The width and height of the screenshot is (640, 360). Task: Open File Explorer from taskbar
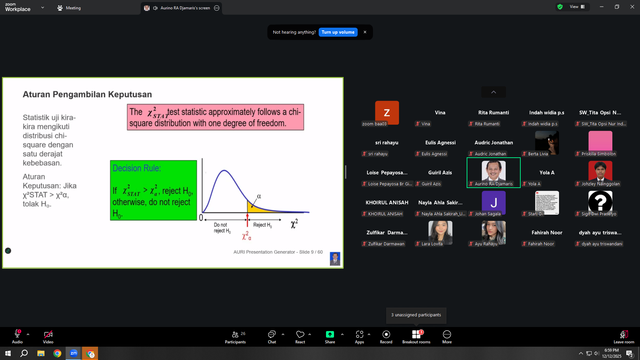[x=41, y=353]
